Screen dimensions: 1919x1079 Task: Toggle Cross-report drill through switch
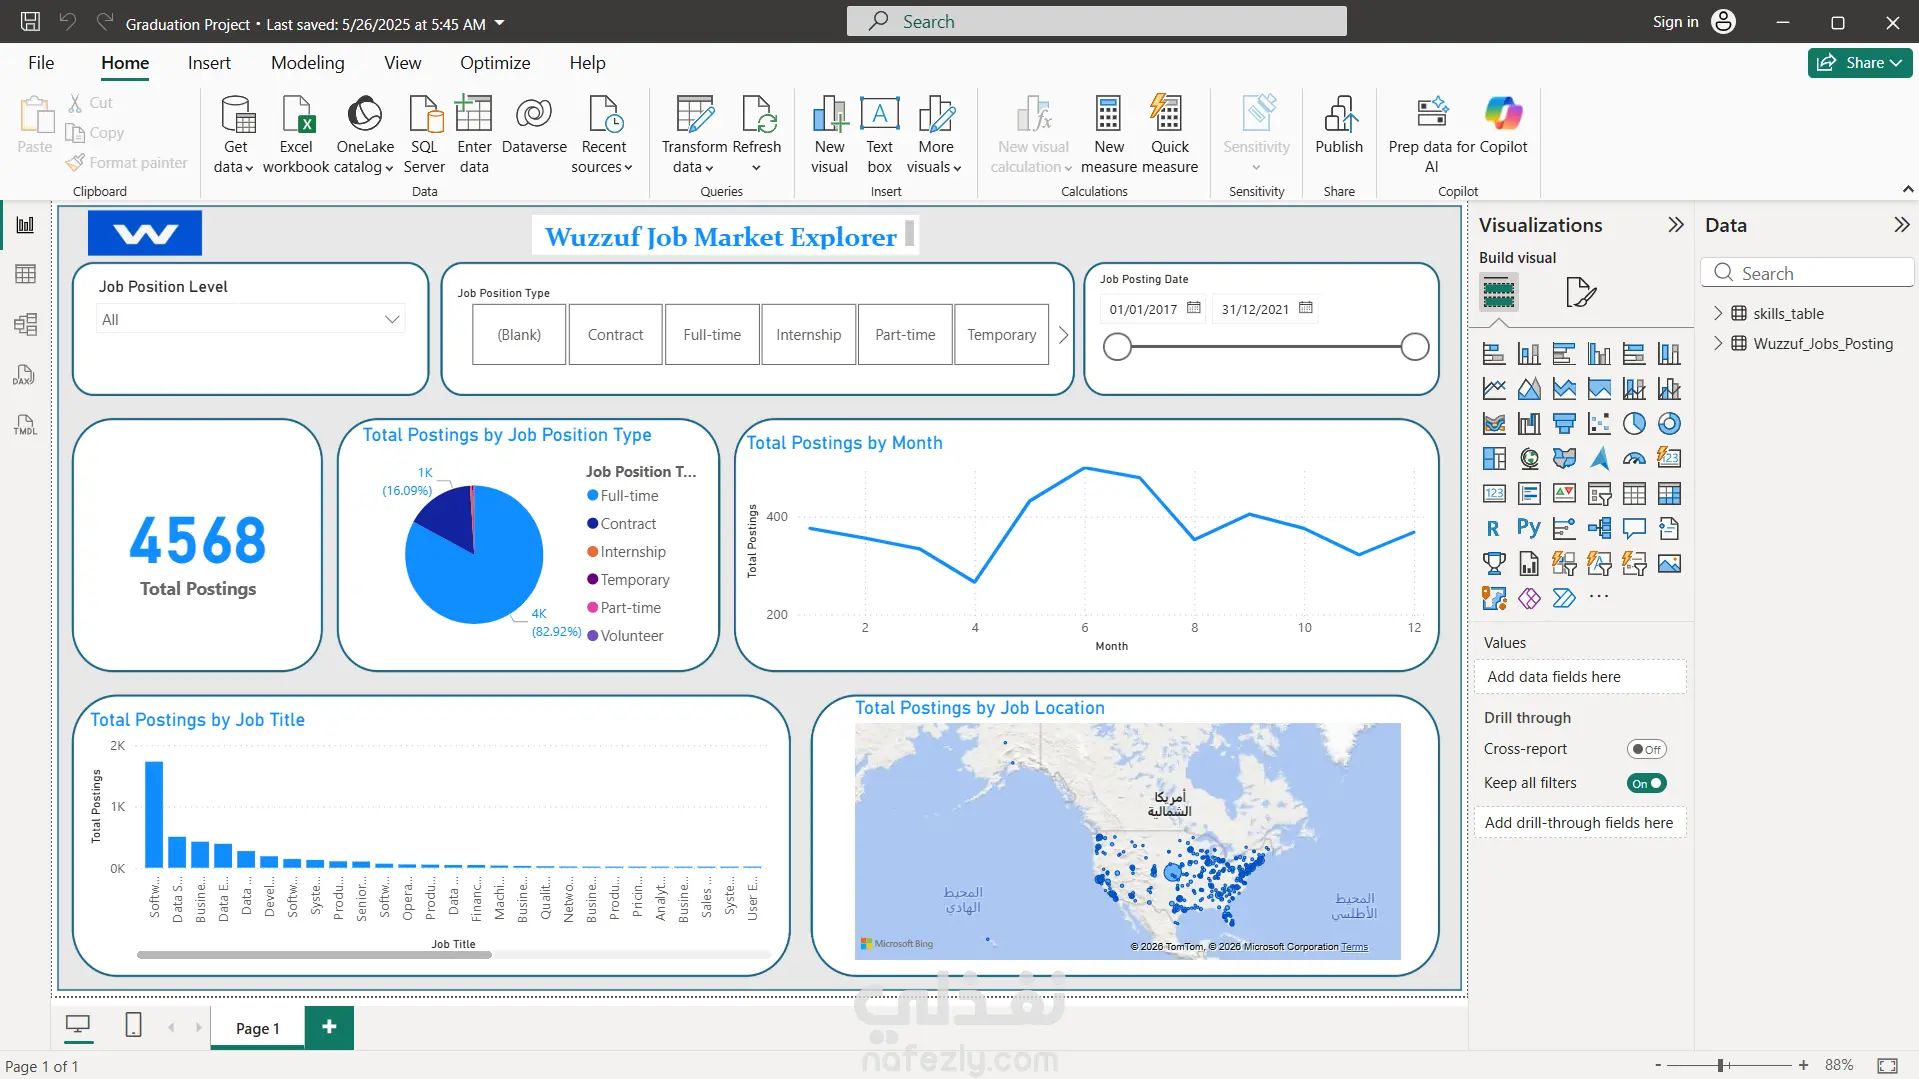tap(1646, 749)
